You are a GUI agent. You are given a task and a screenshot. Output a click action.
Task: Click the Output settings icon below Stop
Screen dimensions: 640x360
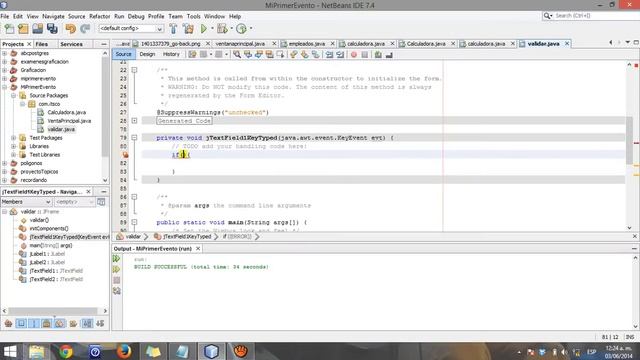(117, 291)
